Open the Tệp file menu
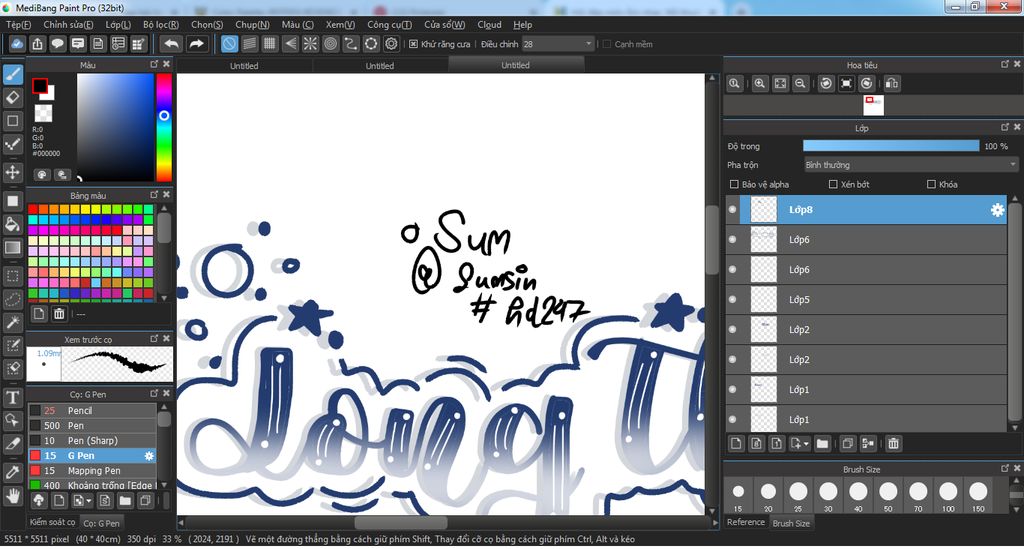Screen dimensions: 1024x549 point(18,25)
